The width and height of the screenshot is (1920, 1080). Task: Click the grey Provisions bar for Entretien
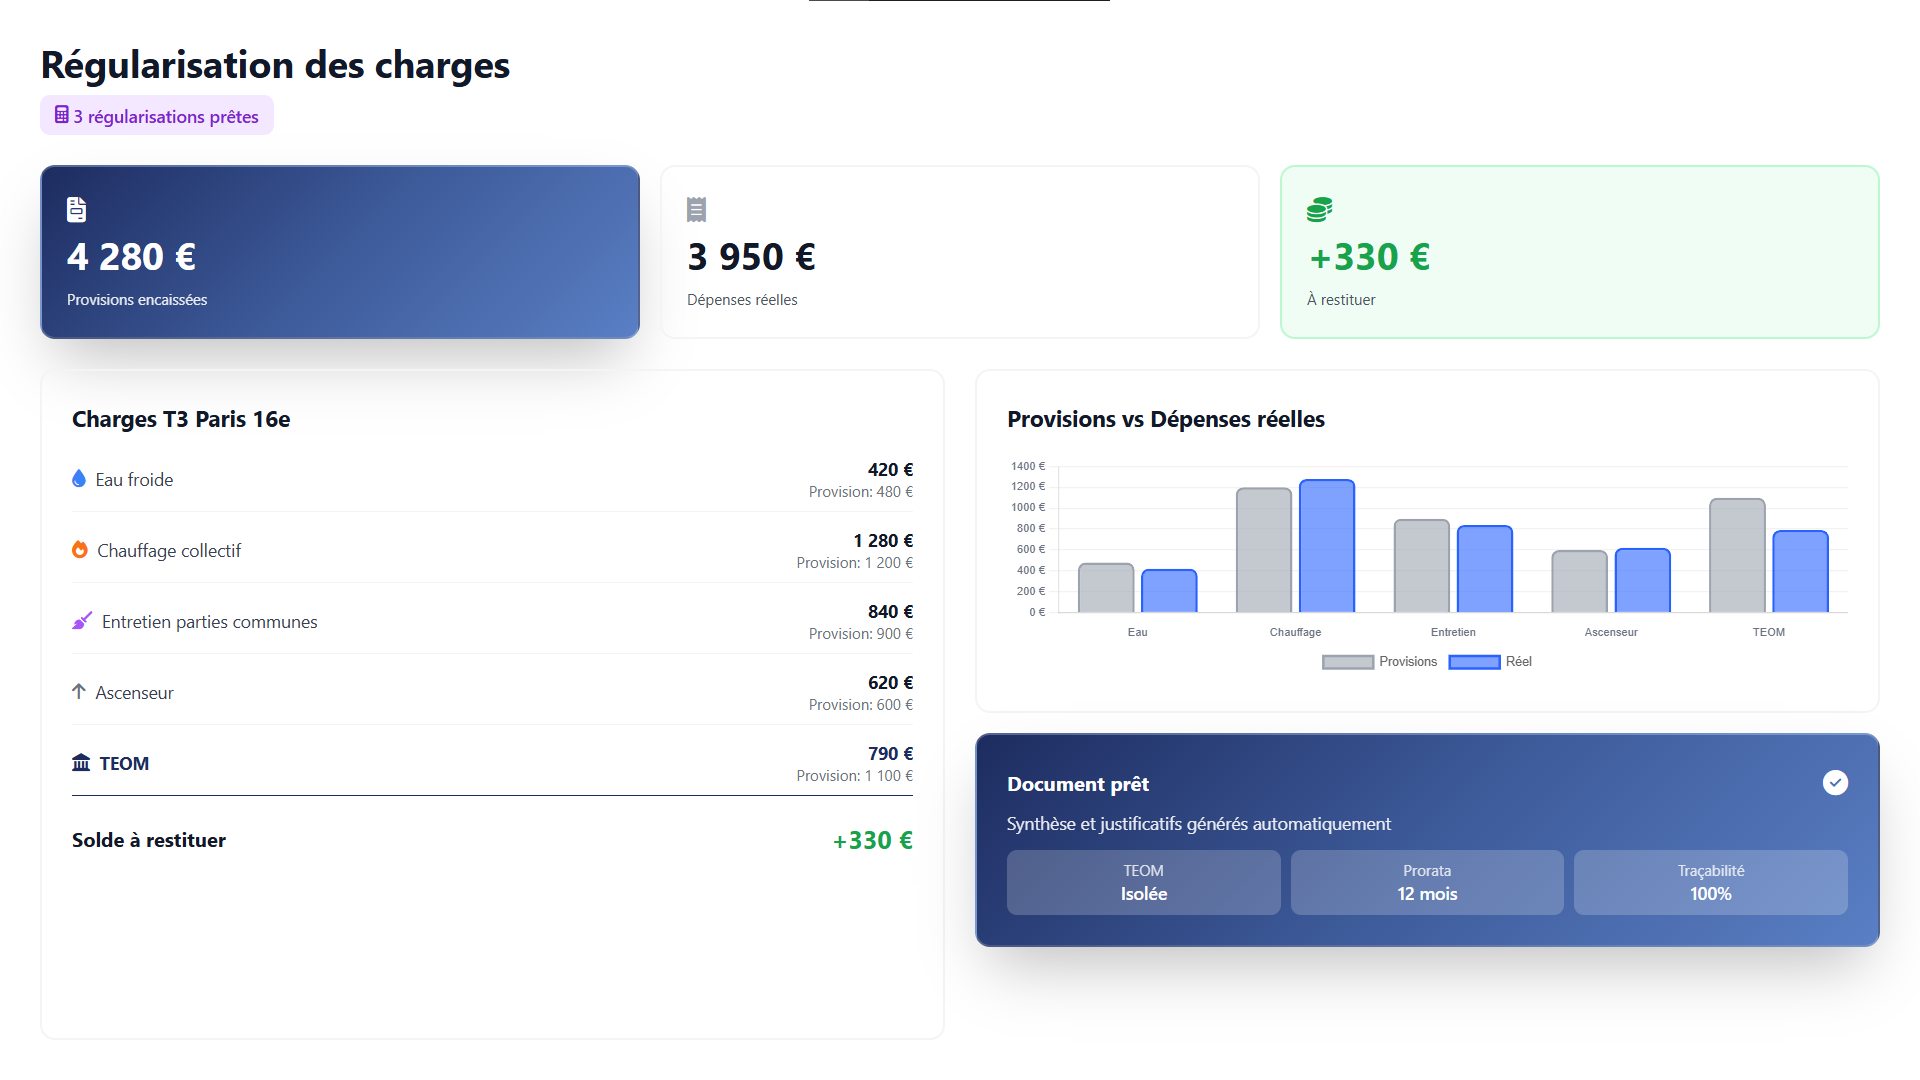pyautogui.click(x=1421, y=566)
